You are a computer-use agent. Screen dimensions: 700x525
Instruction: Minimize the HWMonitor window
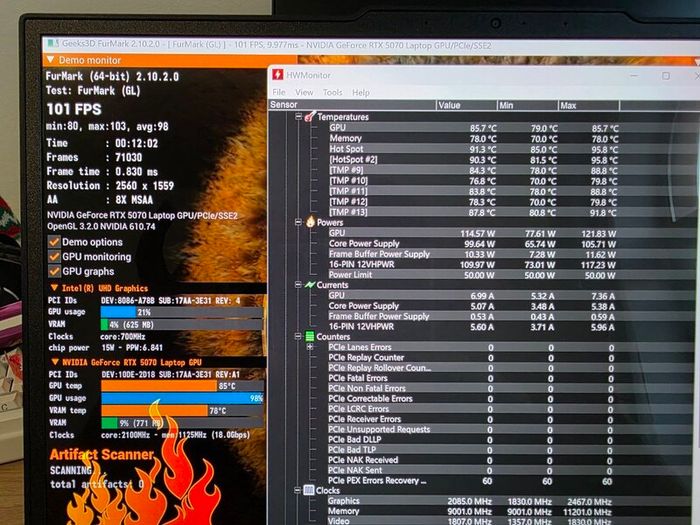(x=633, y=75)
